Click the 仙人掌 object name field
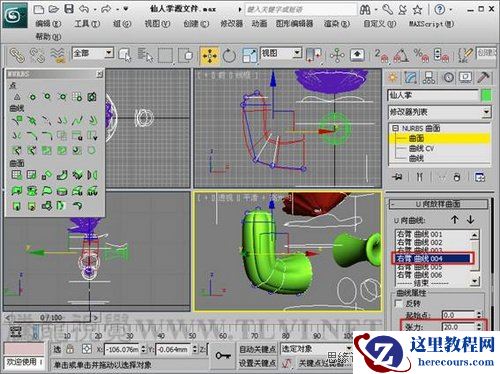The height and width of the screenshot is (374, 500). click(433, 96)
